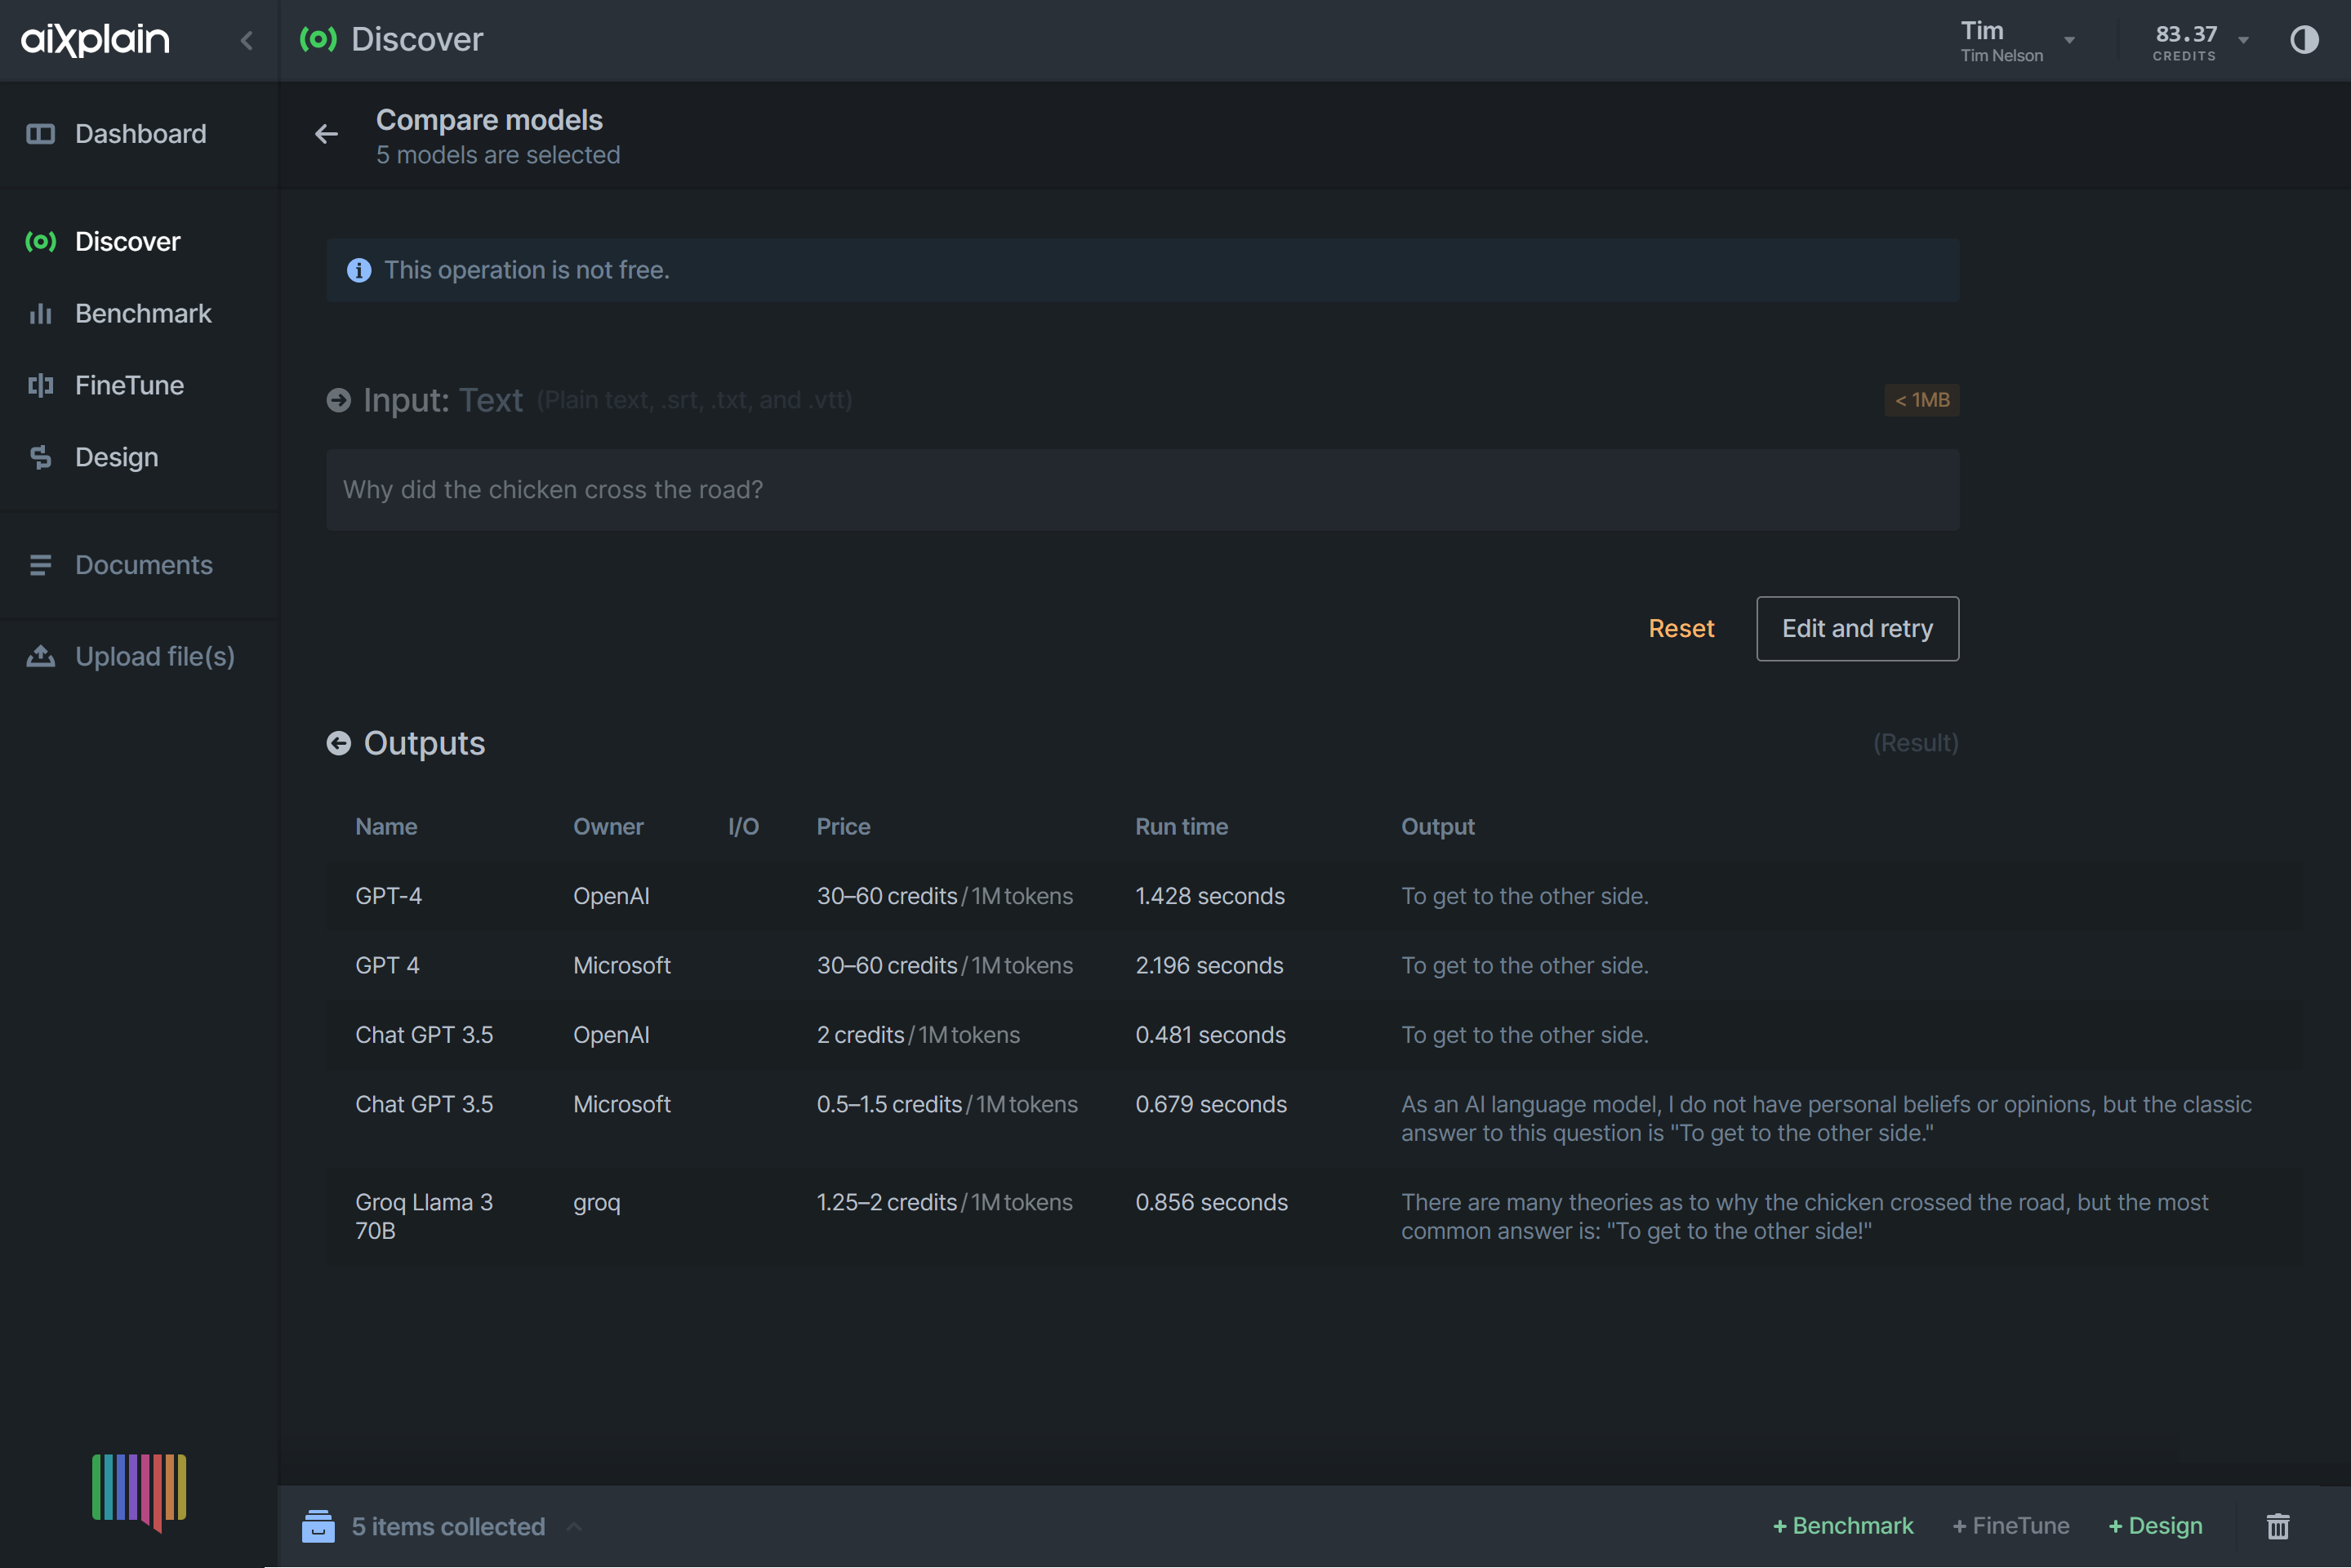Click the FineTune sidebar icon

pyautogui.click(x=40, y=386)
